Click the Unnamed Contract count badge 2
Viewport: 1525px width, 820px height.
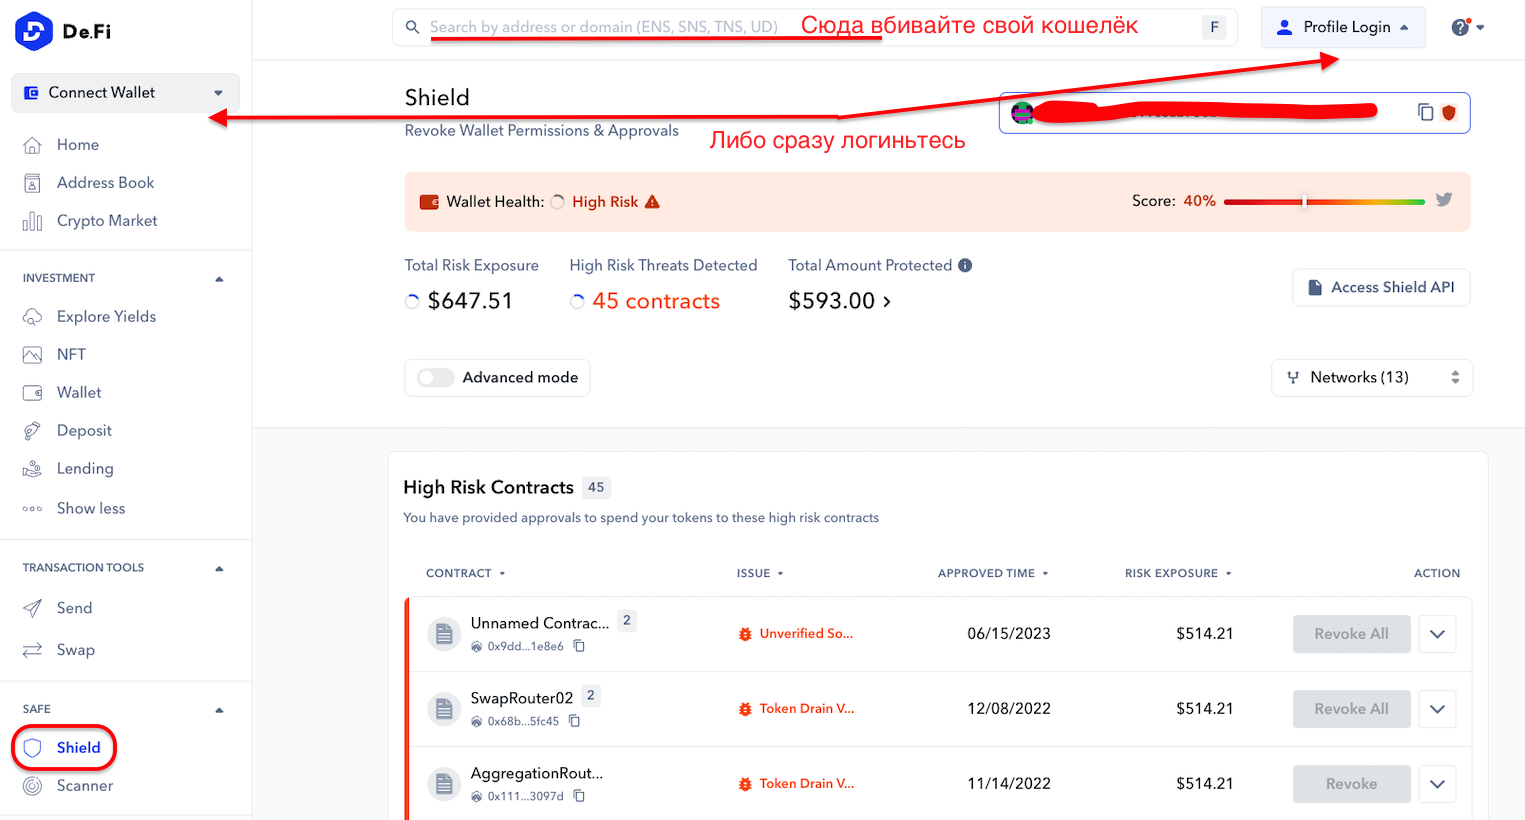click(x=627, y=621)
